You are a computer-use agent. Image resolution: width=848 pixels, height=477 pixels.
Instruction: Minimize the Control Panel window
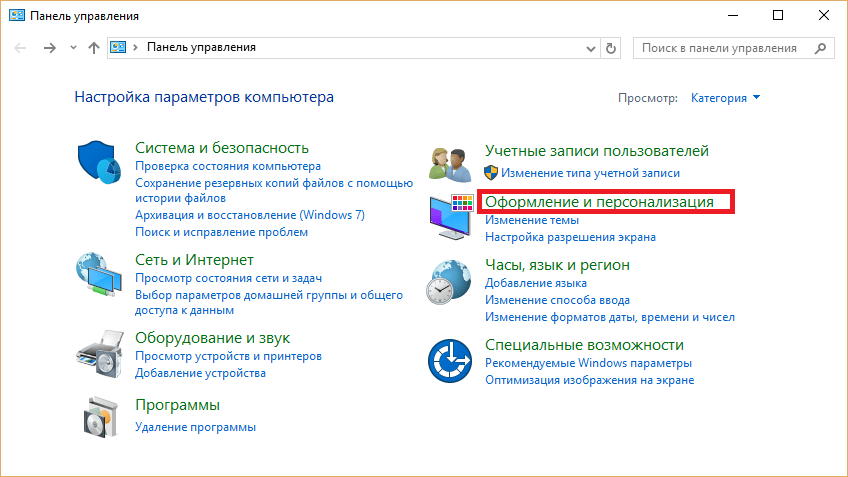[733, 16]
